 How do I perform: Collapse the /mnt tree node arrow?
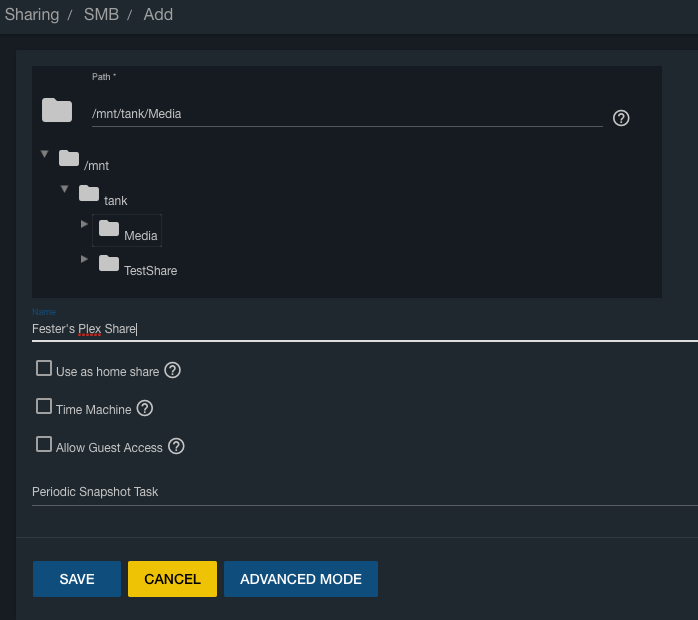44,154
